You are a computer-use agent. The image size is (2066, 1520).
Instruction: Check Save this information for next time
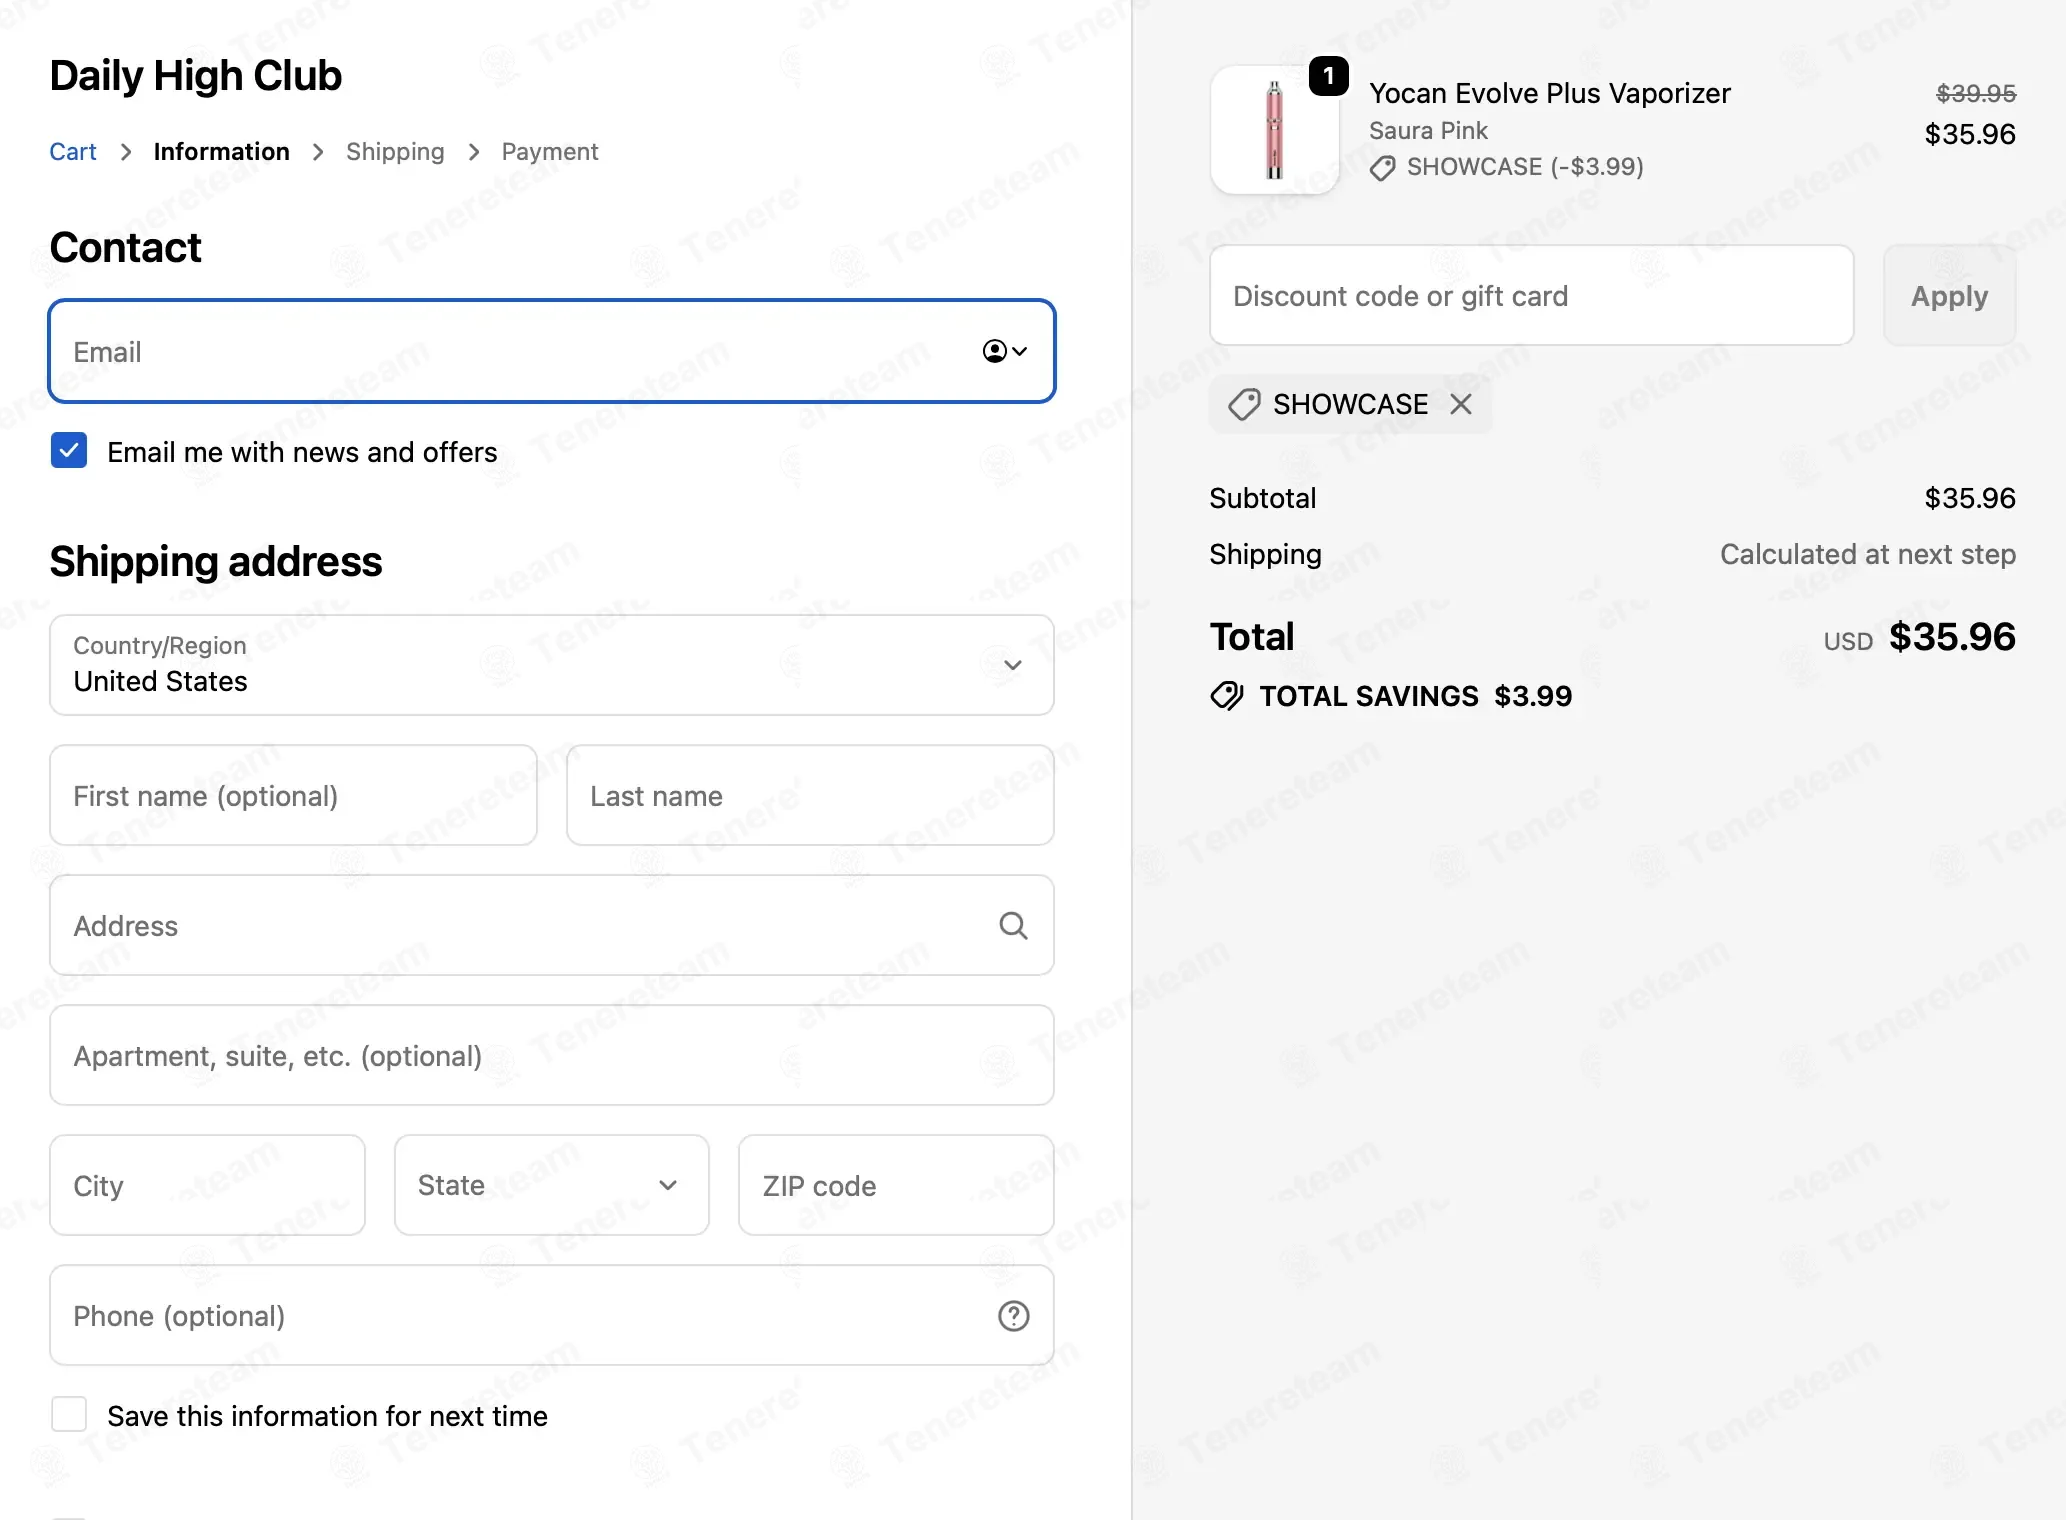69,1415
